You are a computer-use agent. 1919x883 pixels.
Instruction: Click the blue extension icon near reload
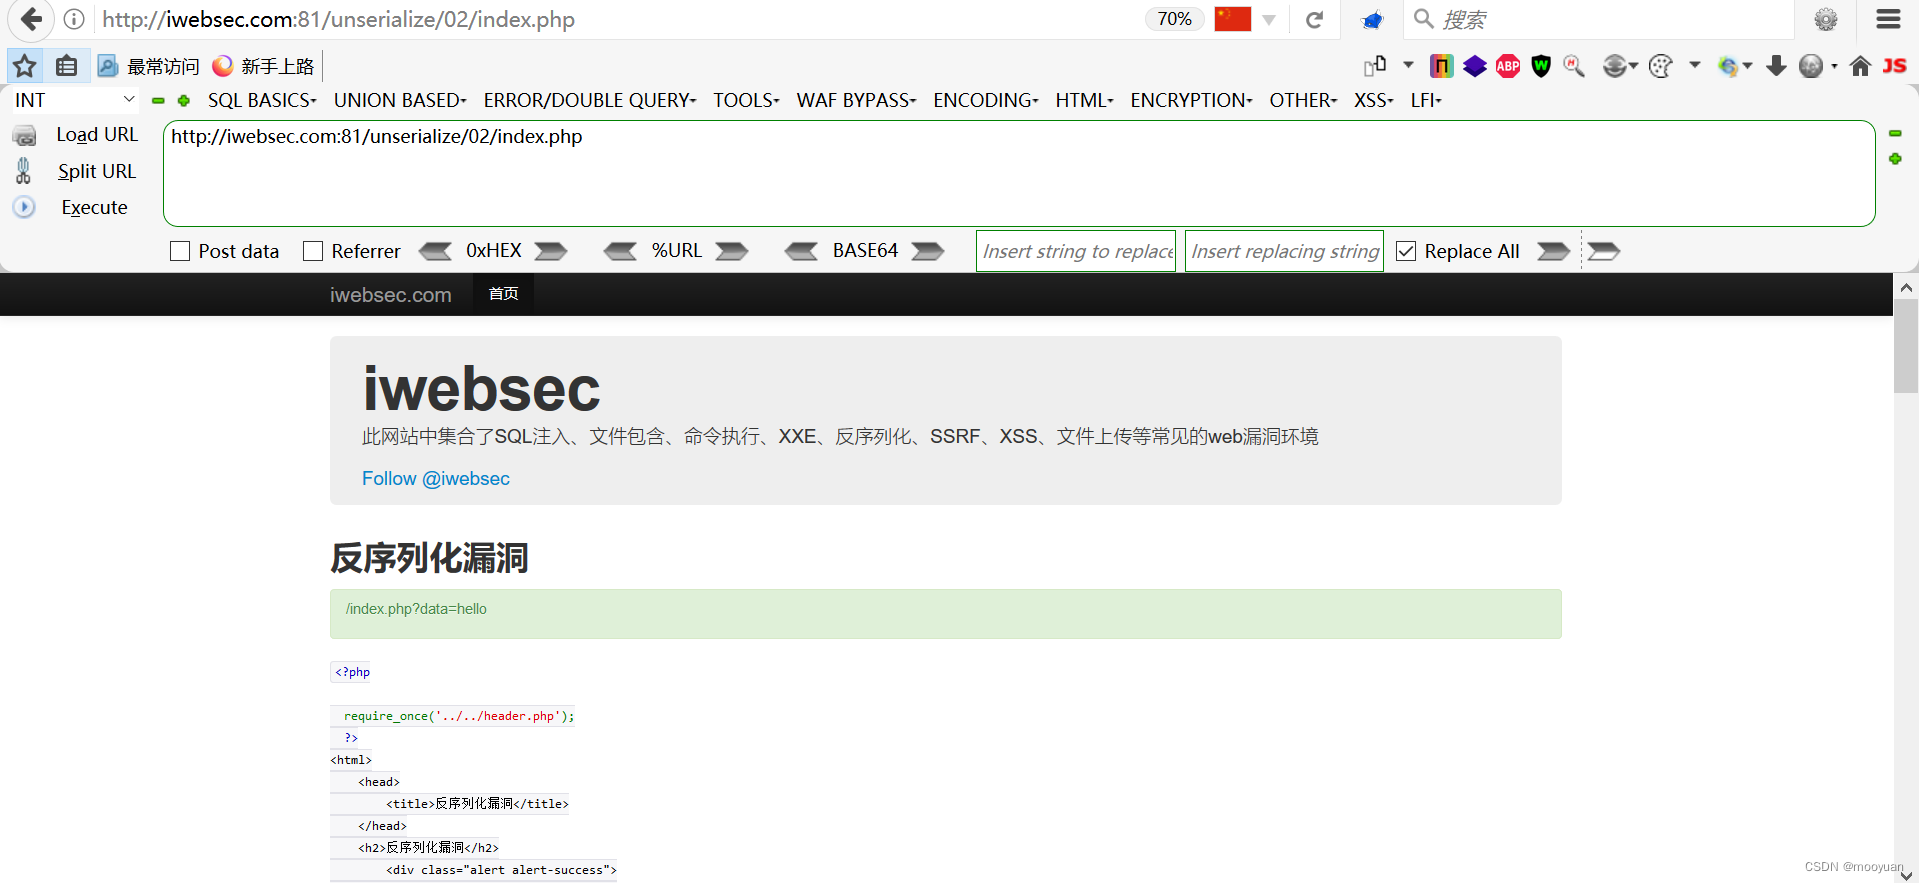tap(1372, 19)
